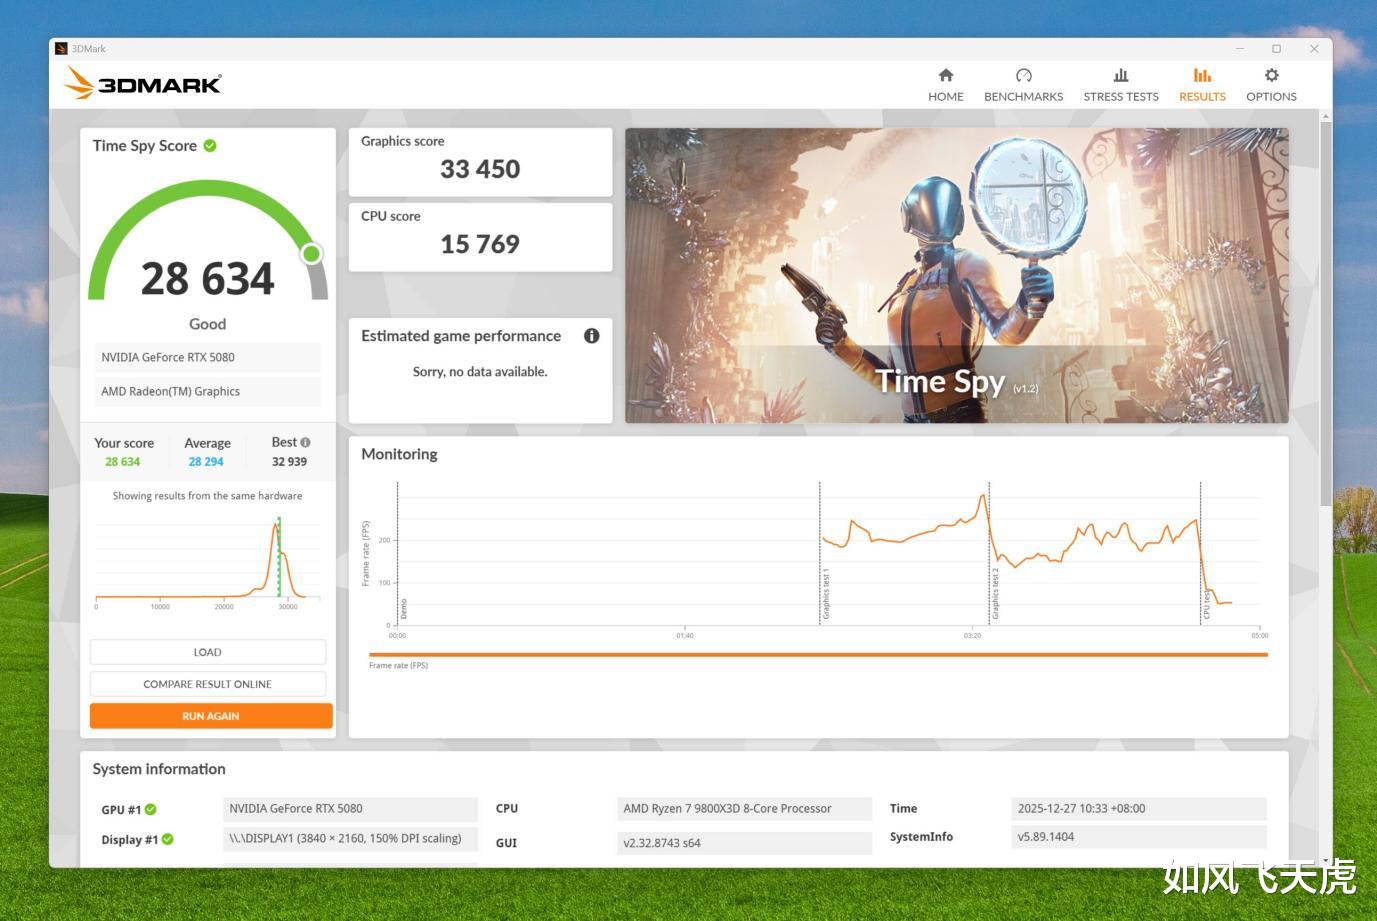Click the Demo marker in Monitoring chart
The width and height of the screenshot is (1377, 921).
pos(404,609)
